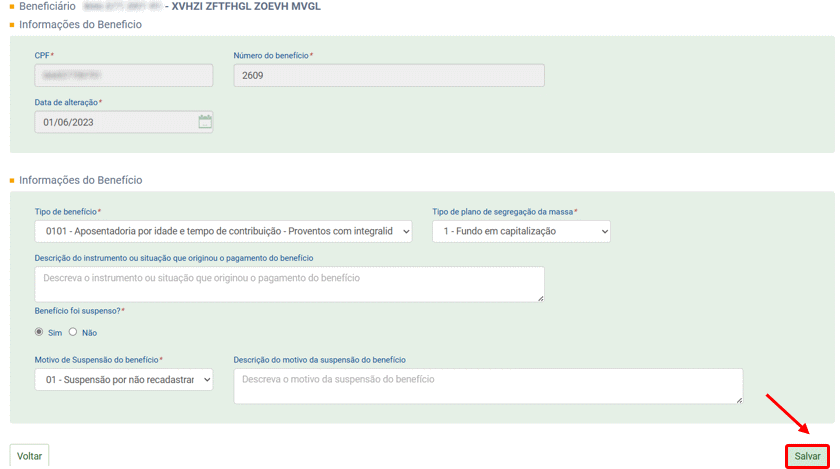The height and width of the screenshot is (469, 840).
Task: Click the CPF input field
Action: 123,75
